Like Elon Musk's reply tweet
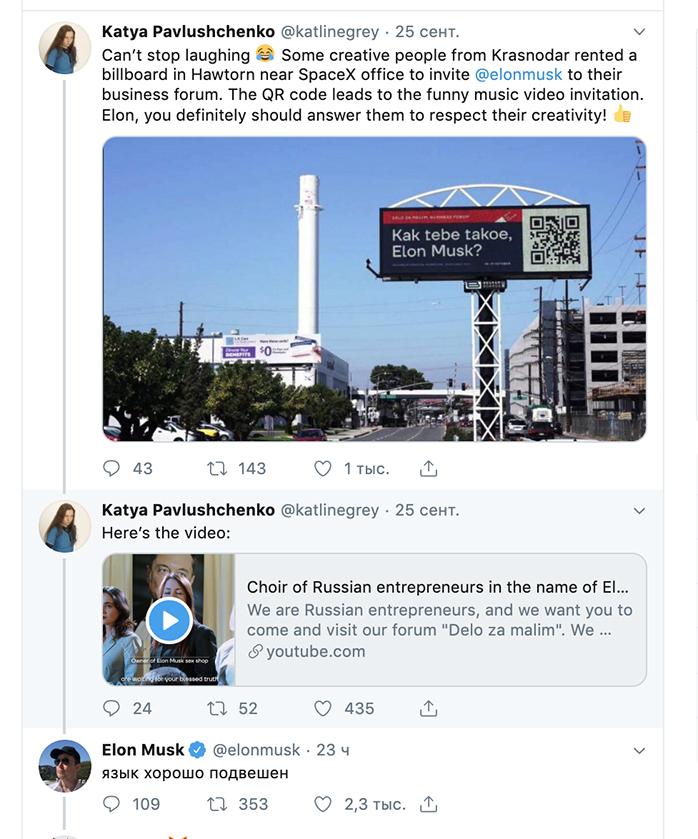The height and width of the screenshot is (839, 698). [x=323, y=804]
